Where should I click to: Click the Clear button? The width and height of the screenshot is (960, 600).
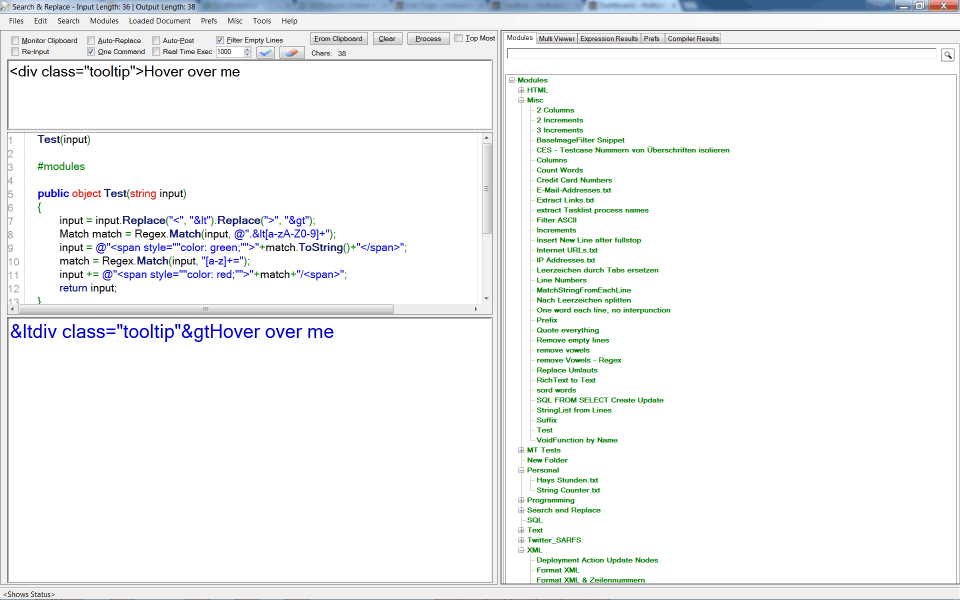tap(387, 39)
